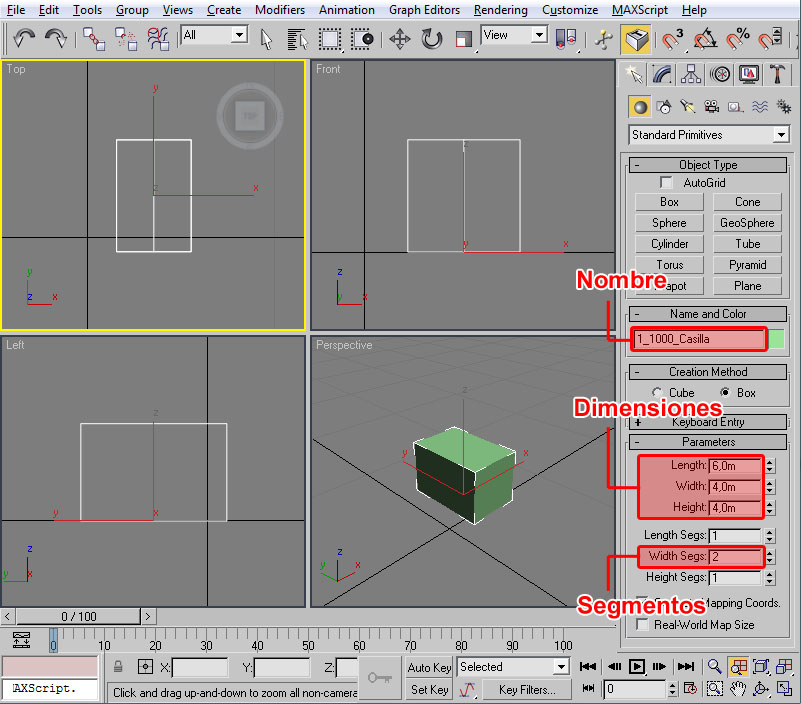Select the Cube creation method radio
The image size is (801, 704).
tap(657, 393)
